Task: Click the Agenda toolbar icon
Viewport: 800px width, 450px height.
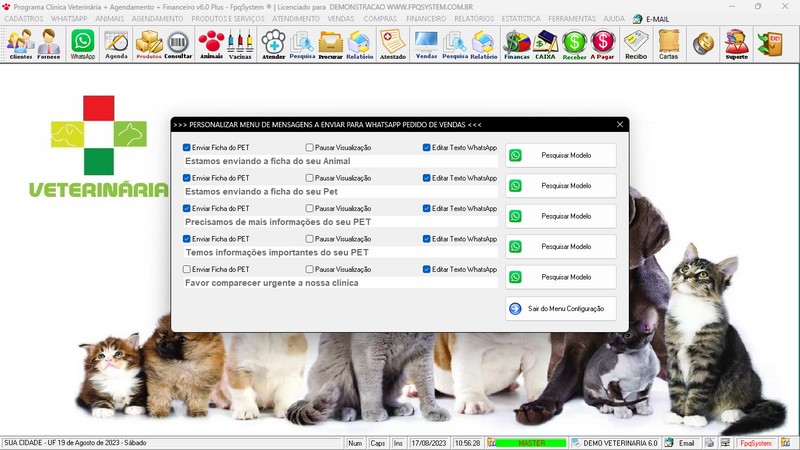Action: click(x=116, y=43)
